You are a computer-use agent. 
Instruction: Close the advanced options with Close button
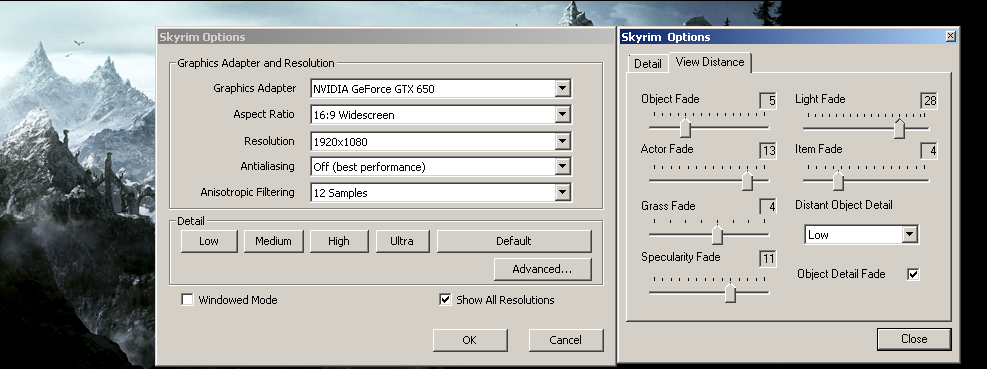point(914,339)
